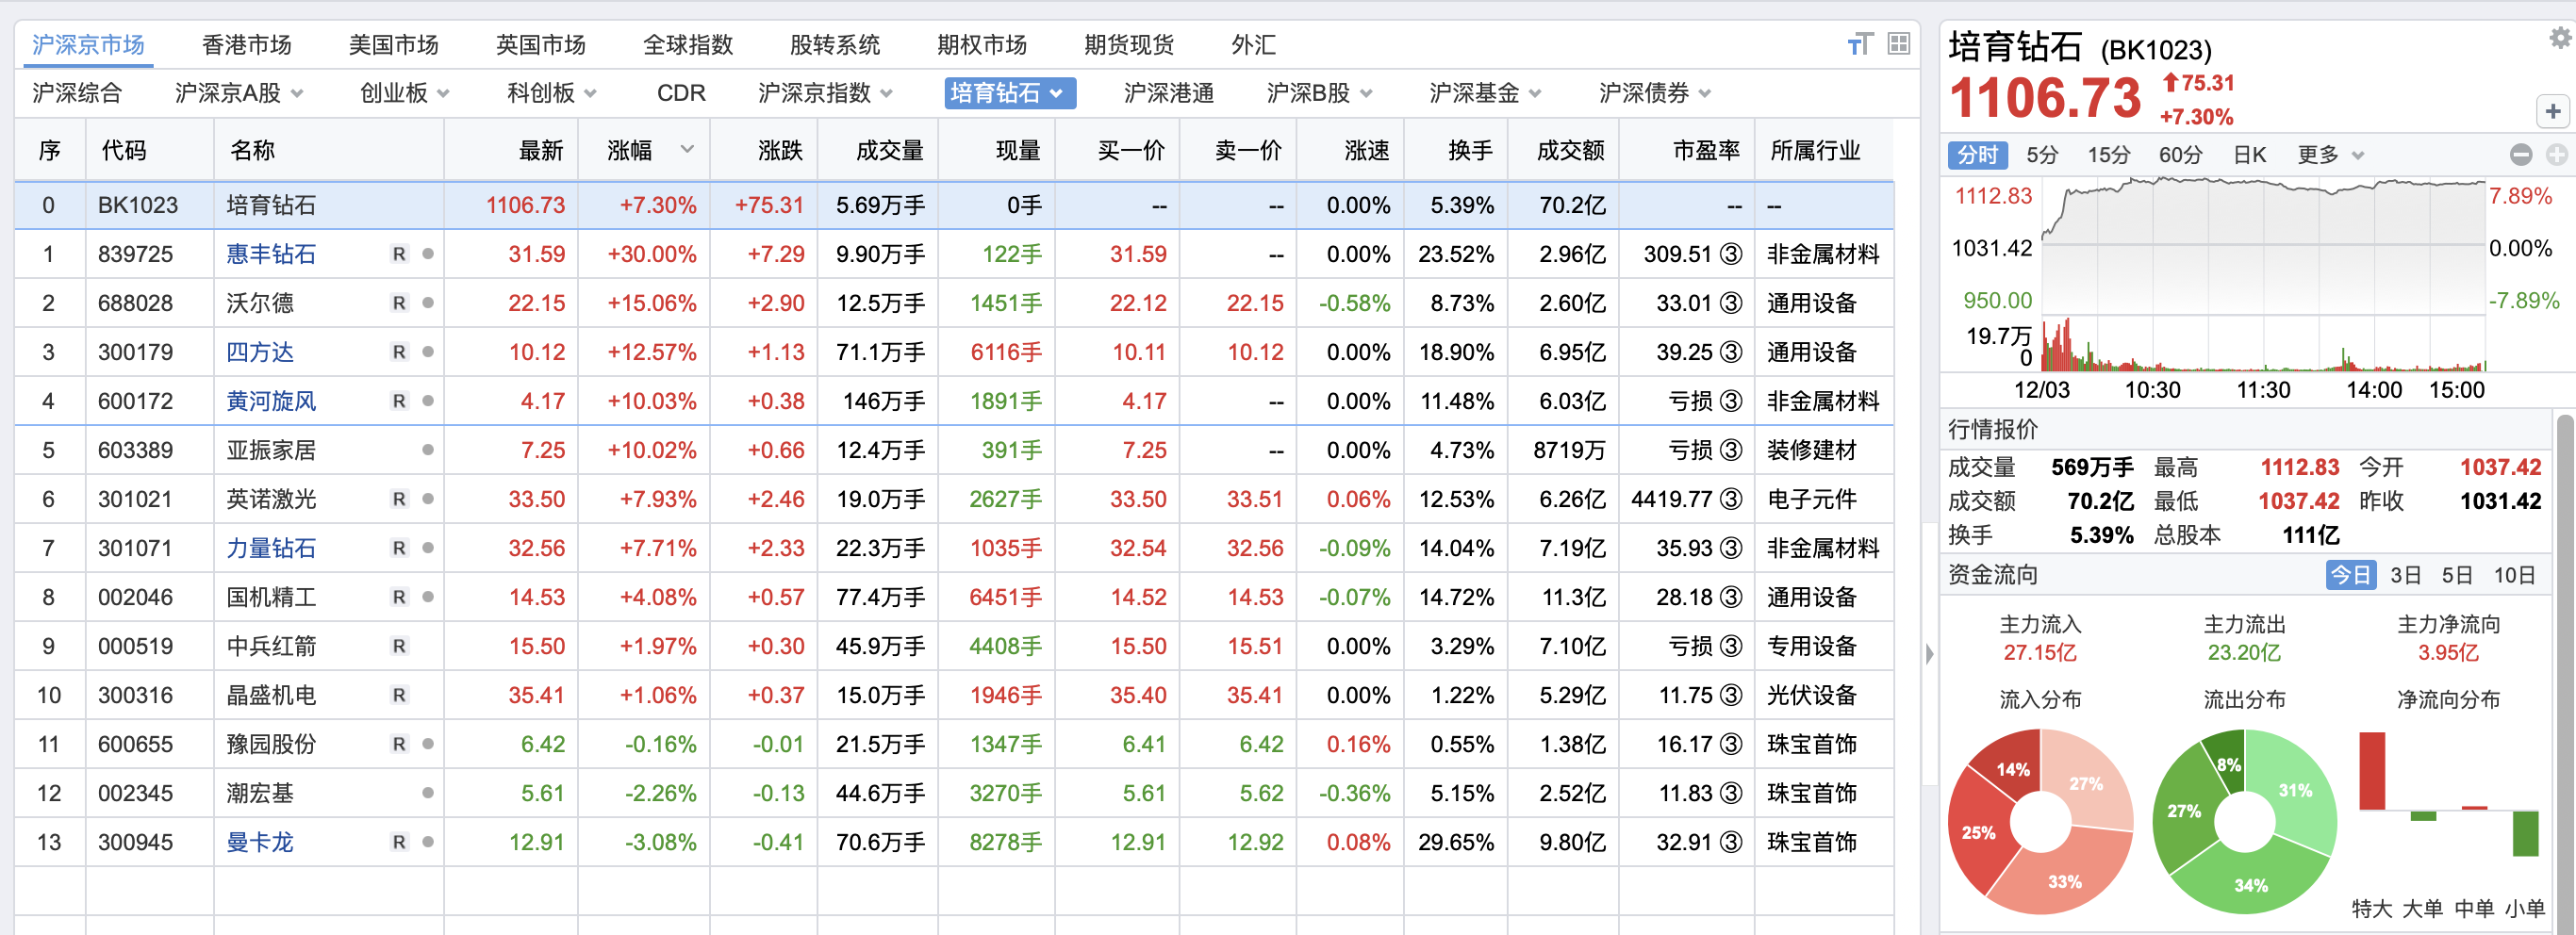Click the circled 3 icon in 英诺激光 row
Screen dimensions: 2576x935
(x=1731, y=499)
